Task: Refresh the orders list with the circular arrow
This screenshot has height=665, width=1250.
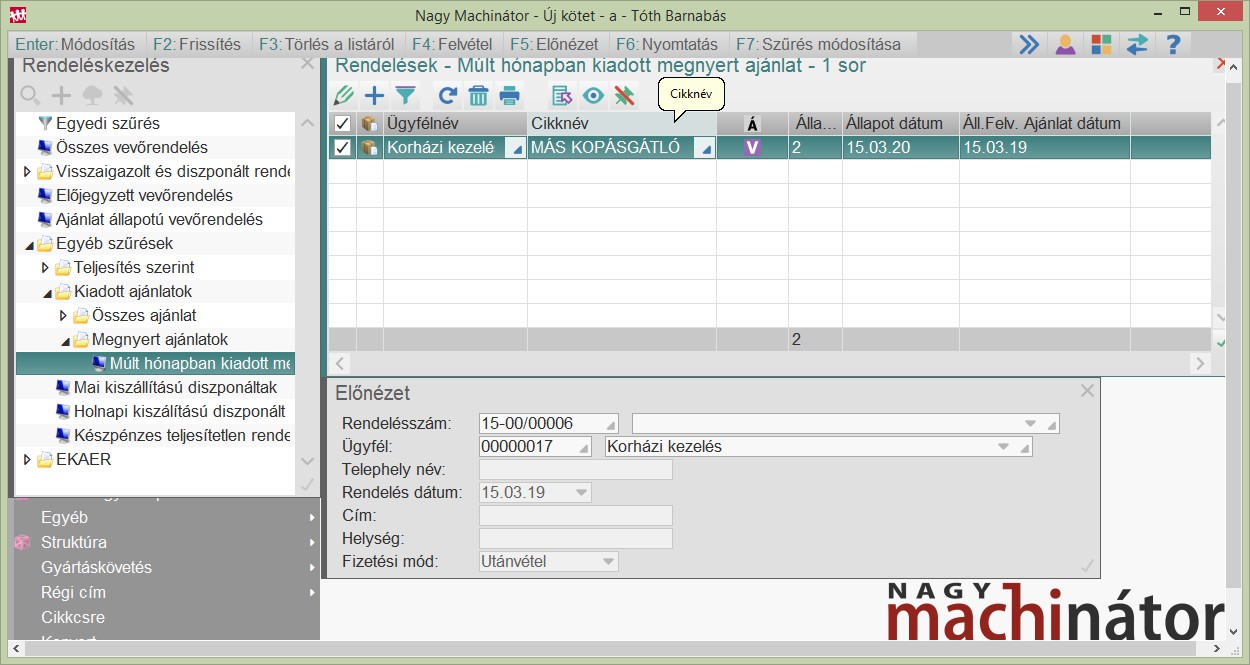Action: (448, 96)
